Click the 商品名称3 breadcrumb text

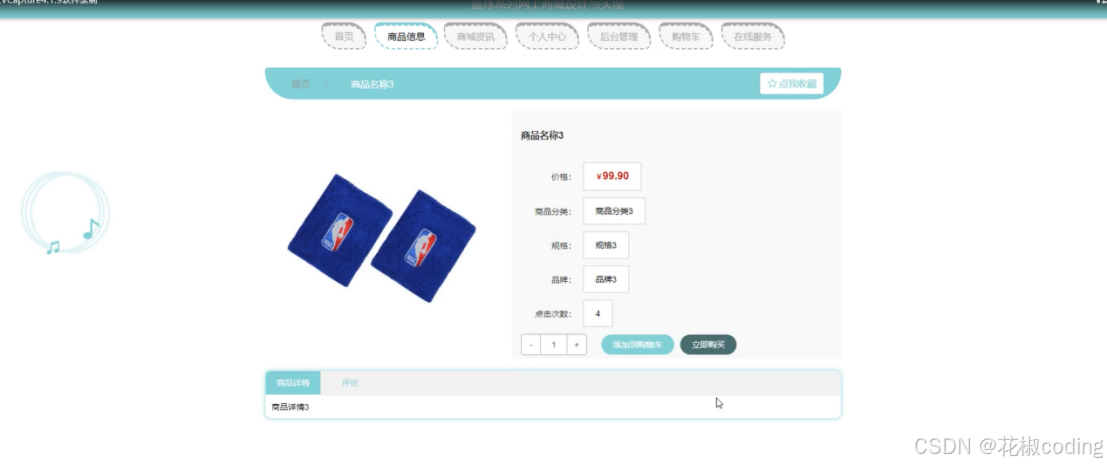[372, 84]
